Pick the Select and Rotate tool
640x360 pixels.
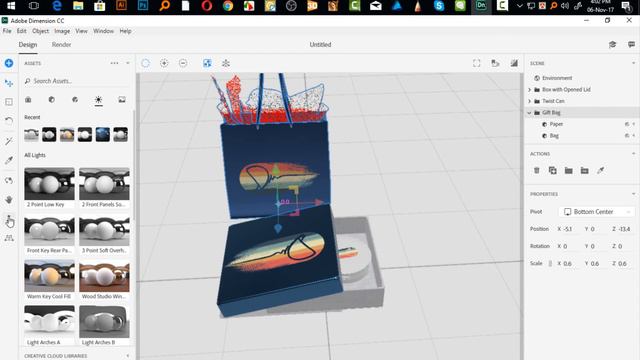(9, 121)
